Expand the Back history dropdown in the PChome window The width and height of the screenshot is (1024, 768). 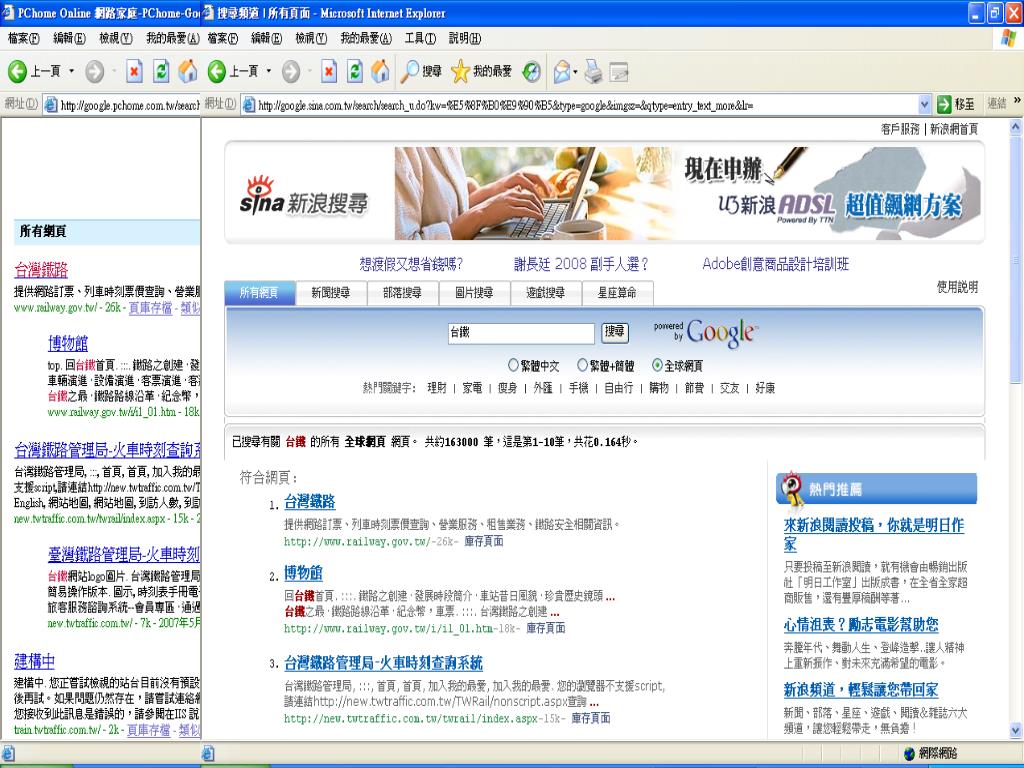pyautogui.click(x=71, y=71)
